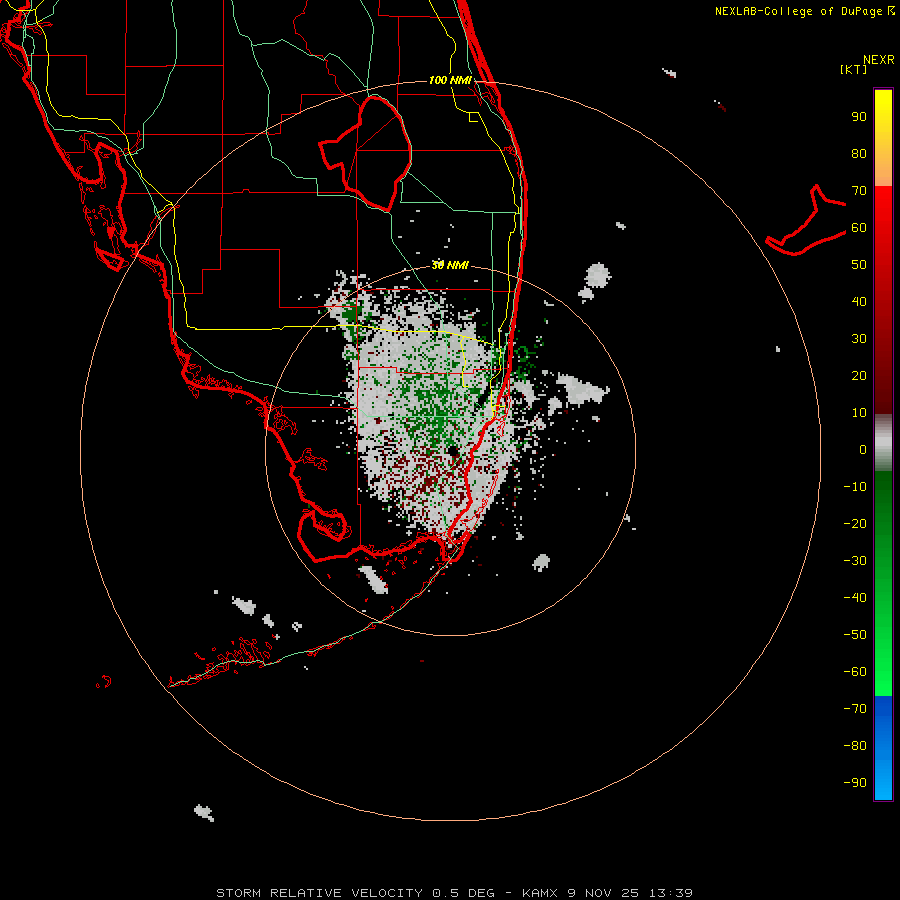Click the -90 value on velocity scale
The image size is (900, 900).
(855, 783)
